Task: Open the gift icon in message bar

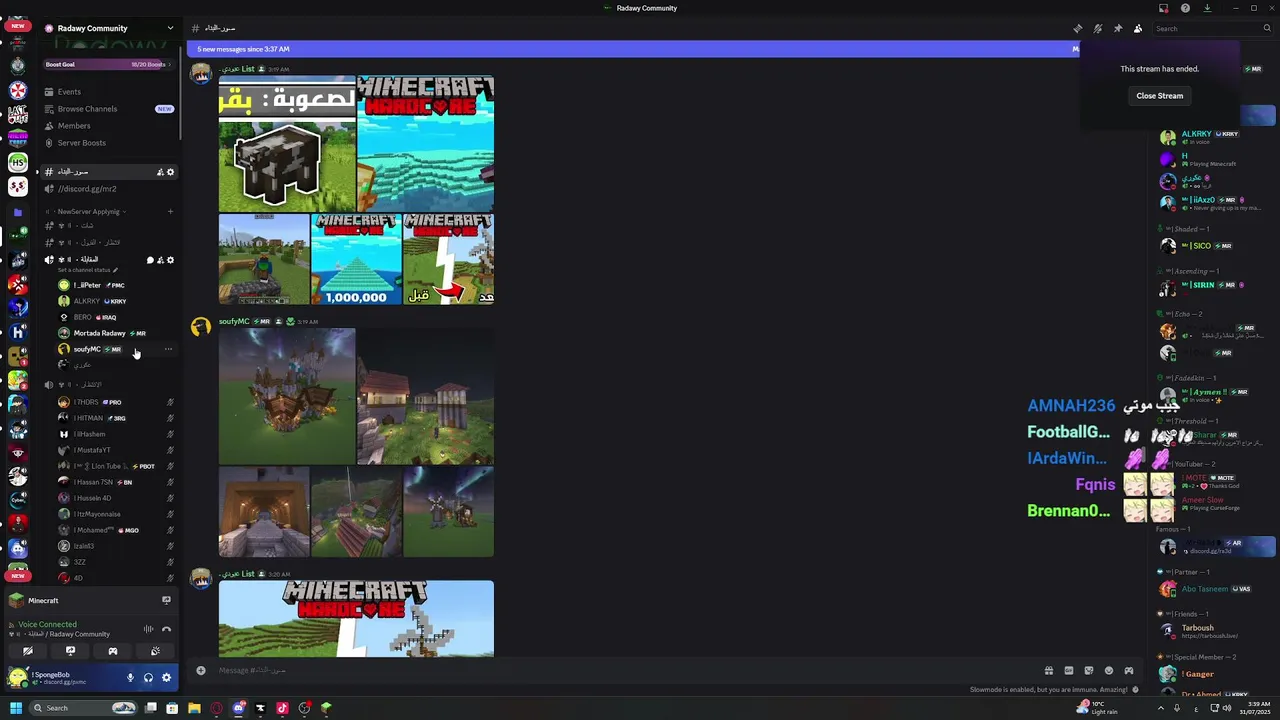Action: click(1048, 671)
